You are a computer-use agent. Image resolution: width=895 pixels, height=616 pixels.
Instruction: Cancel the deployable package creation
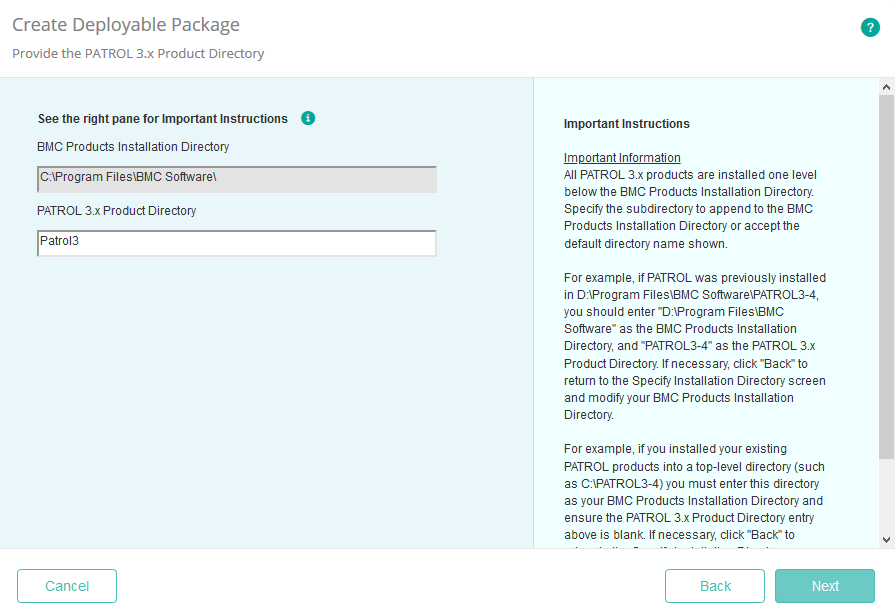(66, 586)
